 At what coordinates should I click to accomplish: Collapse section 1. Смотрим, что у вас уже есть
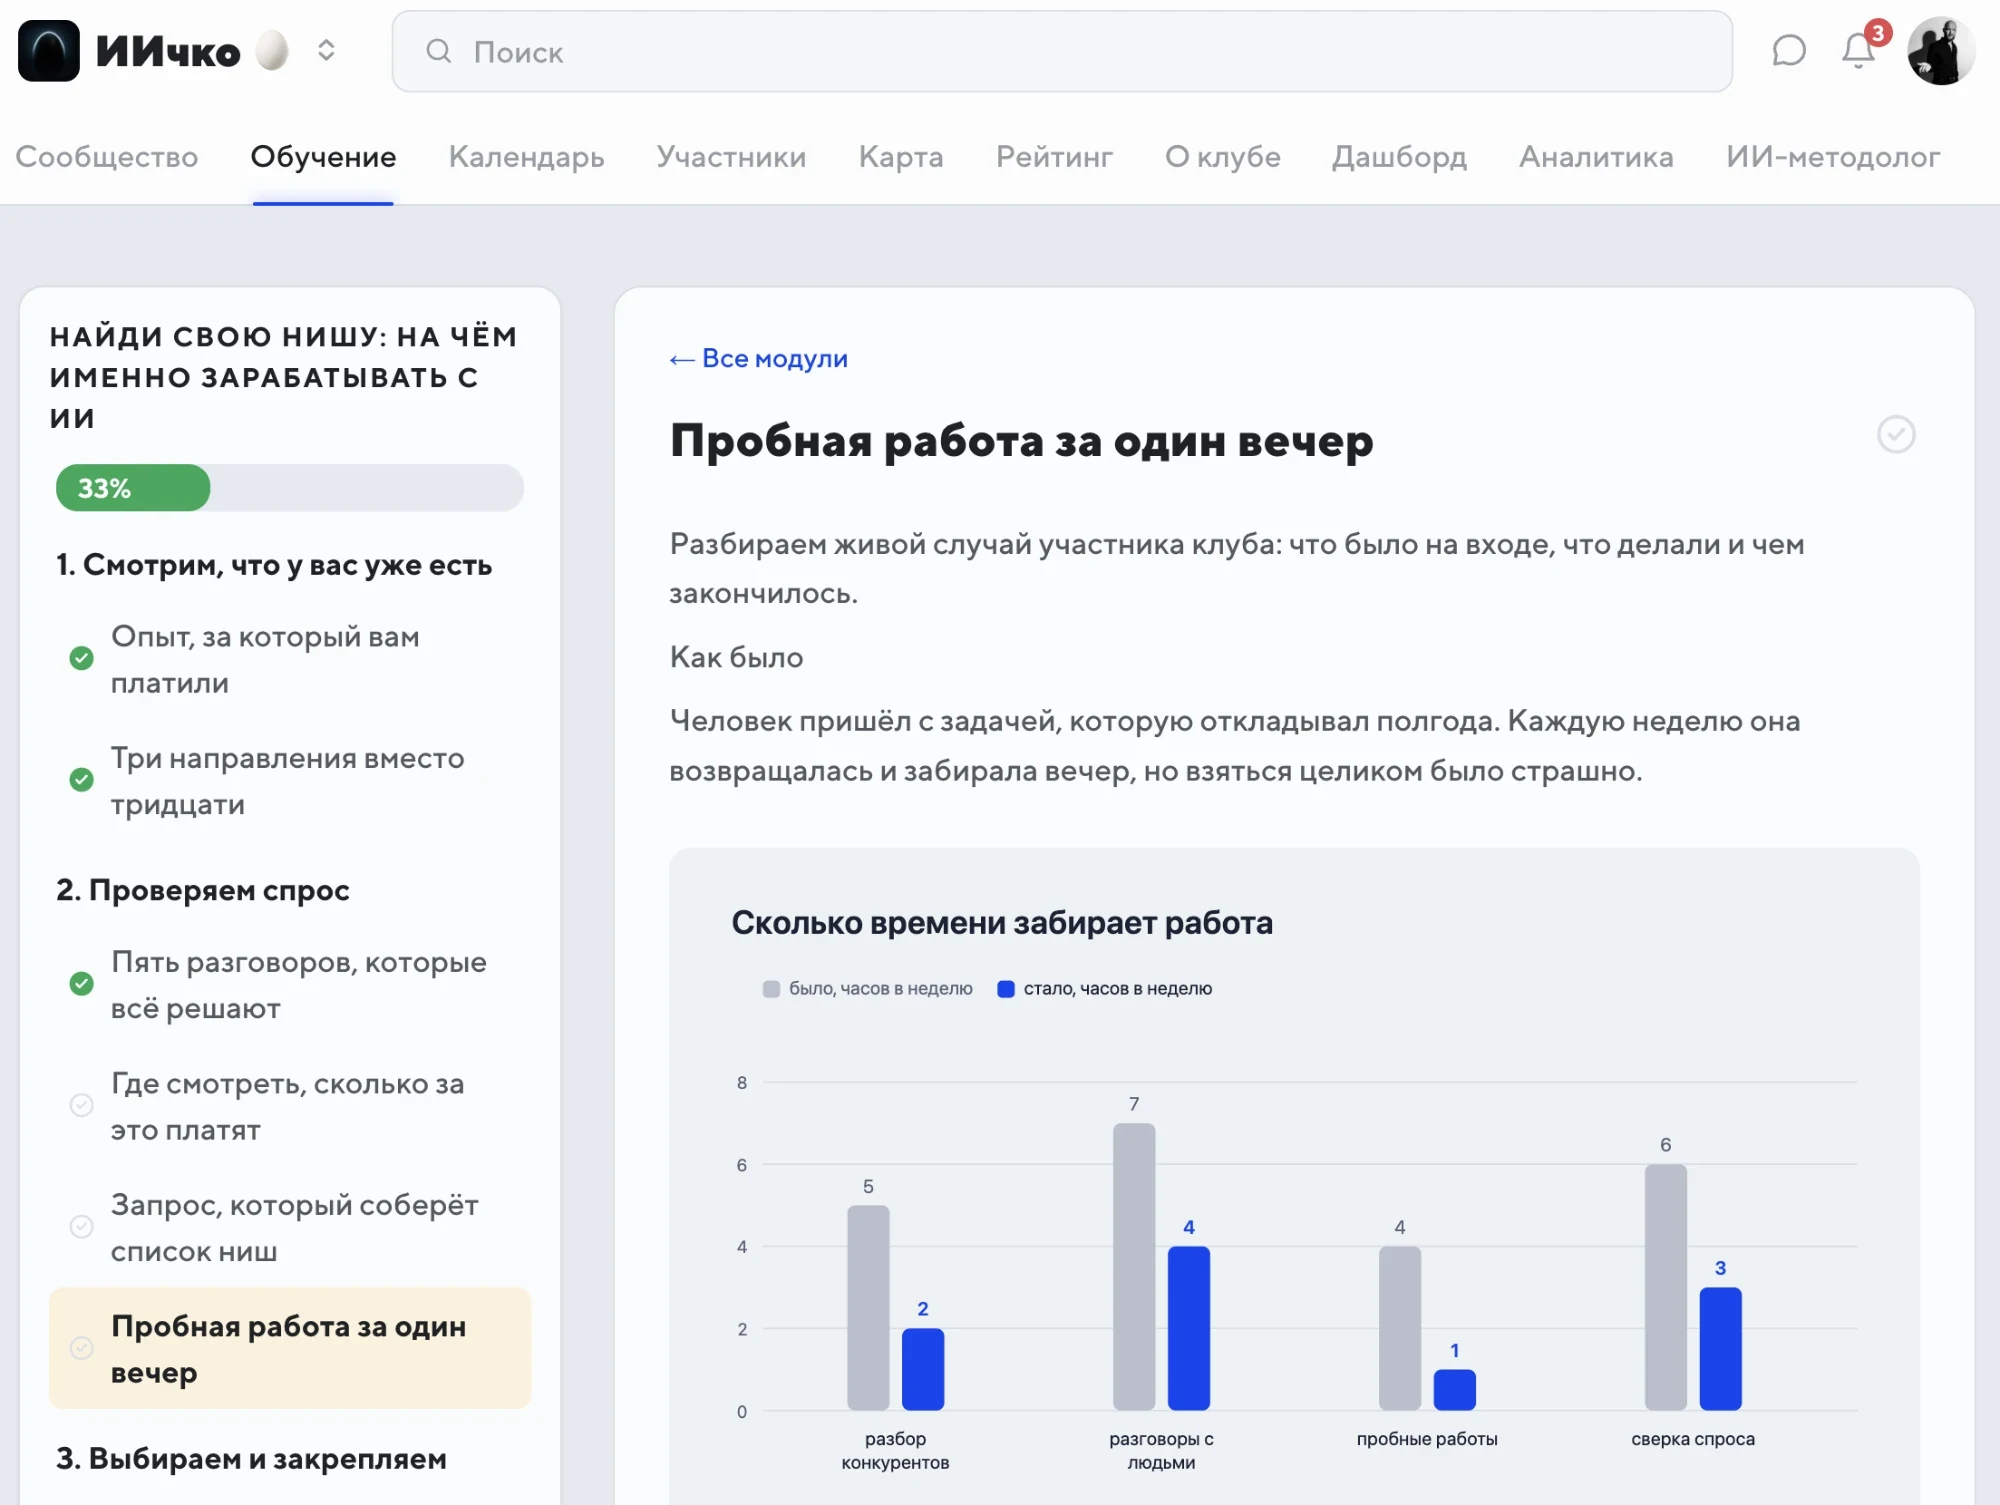[x=274, y=565]
